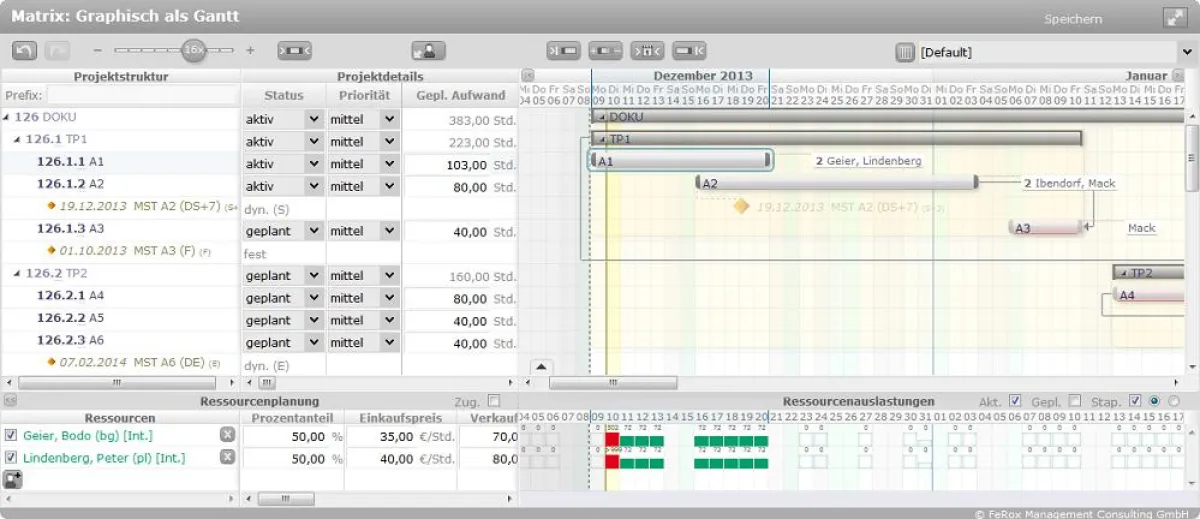Click the Speichern button
This screenshot has width=1200, height=519.
coord(1073,19)
